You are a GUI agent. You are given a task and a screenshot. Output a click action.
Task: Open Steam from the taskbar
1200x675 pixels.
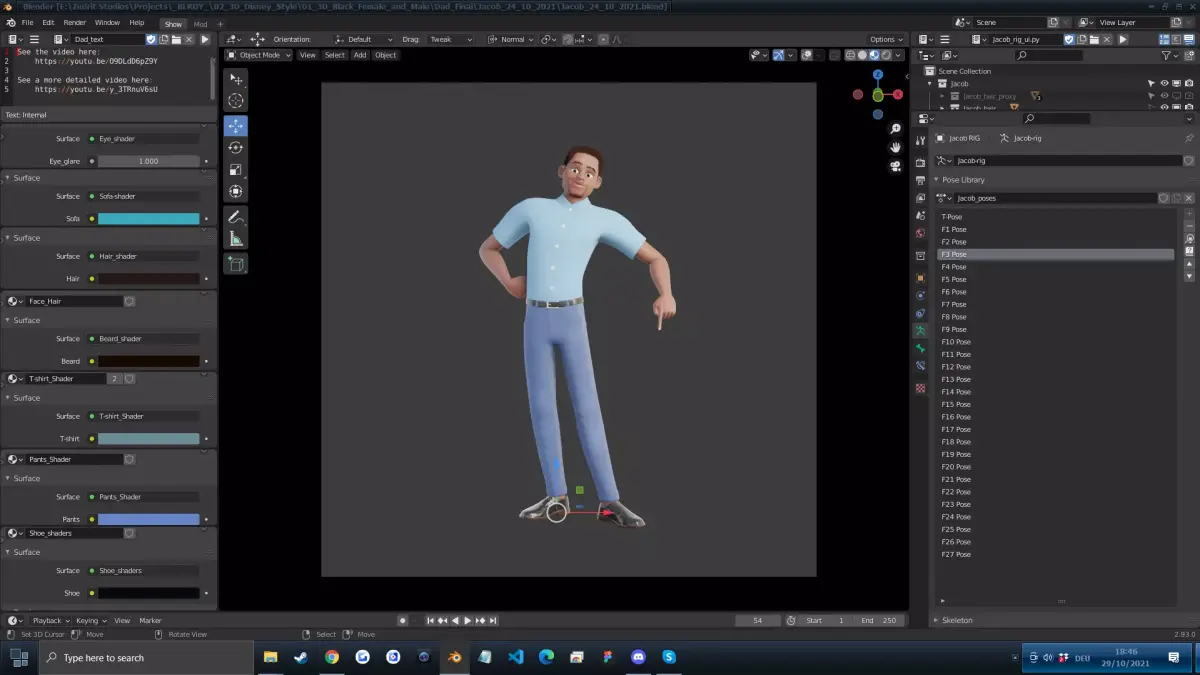(300, 657)
